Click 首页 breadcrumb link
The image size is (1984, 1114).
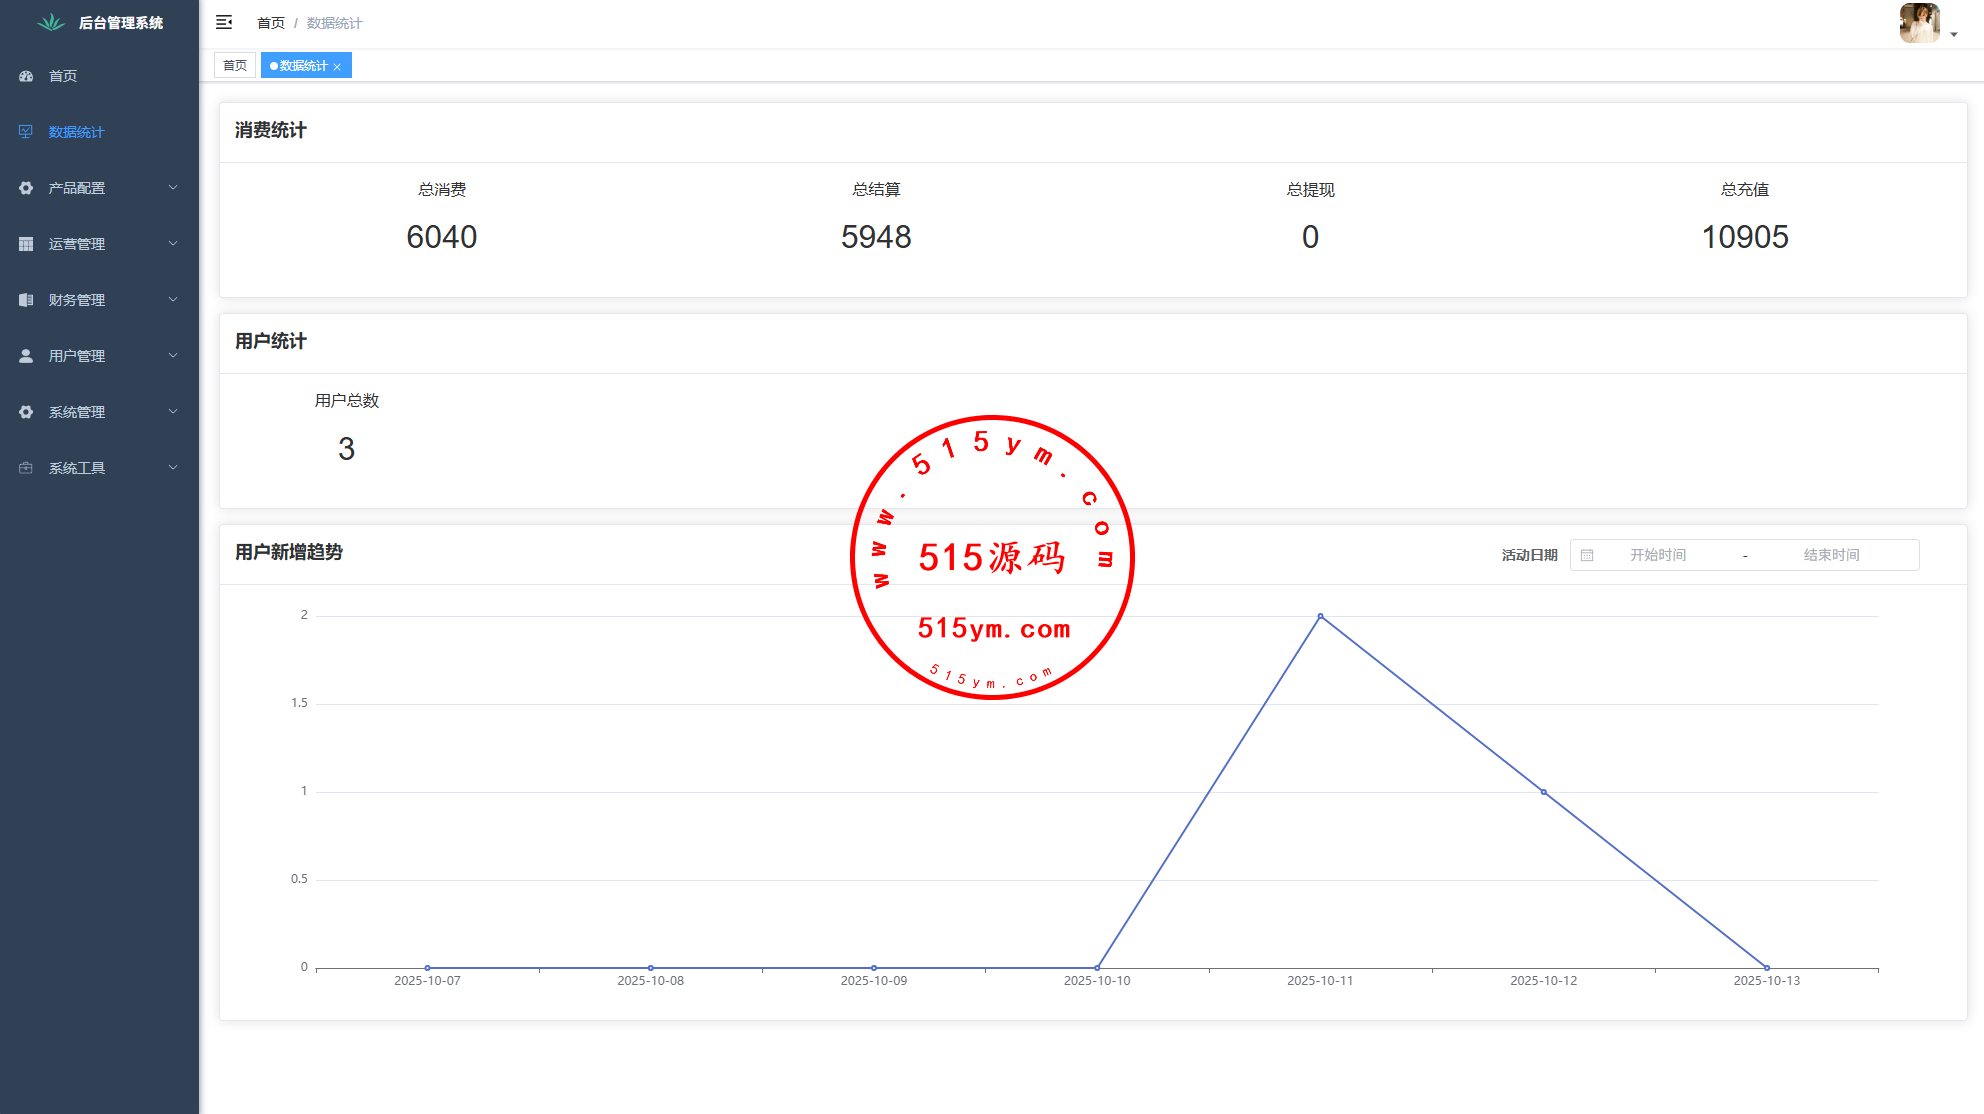tap(270, 23)
